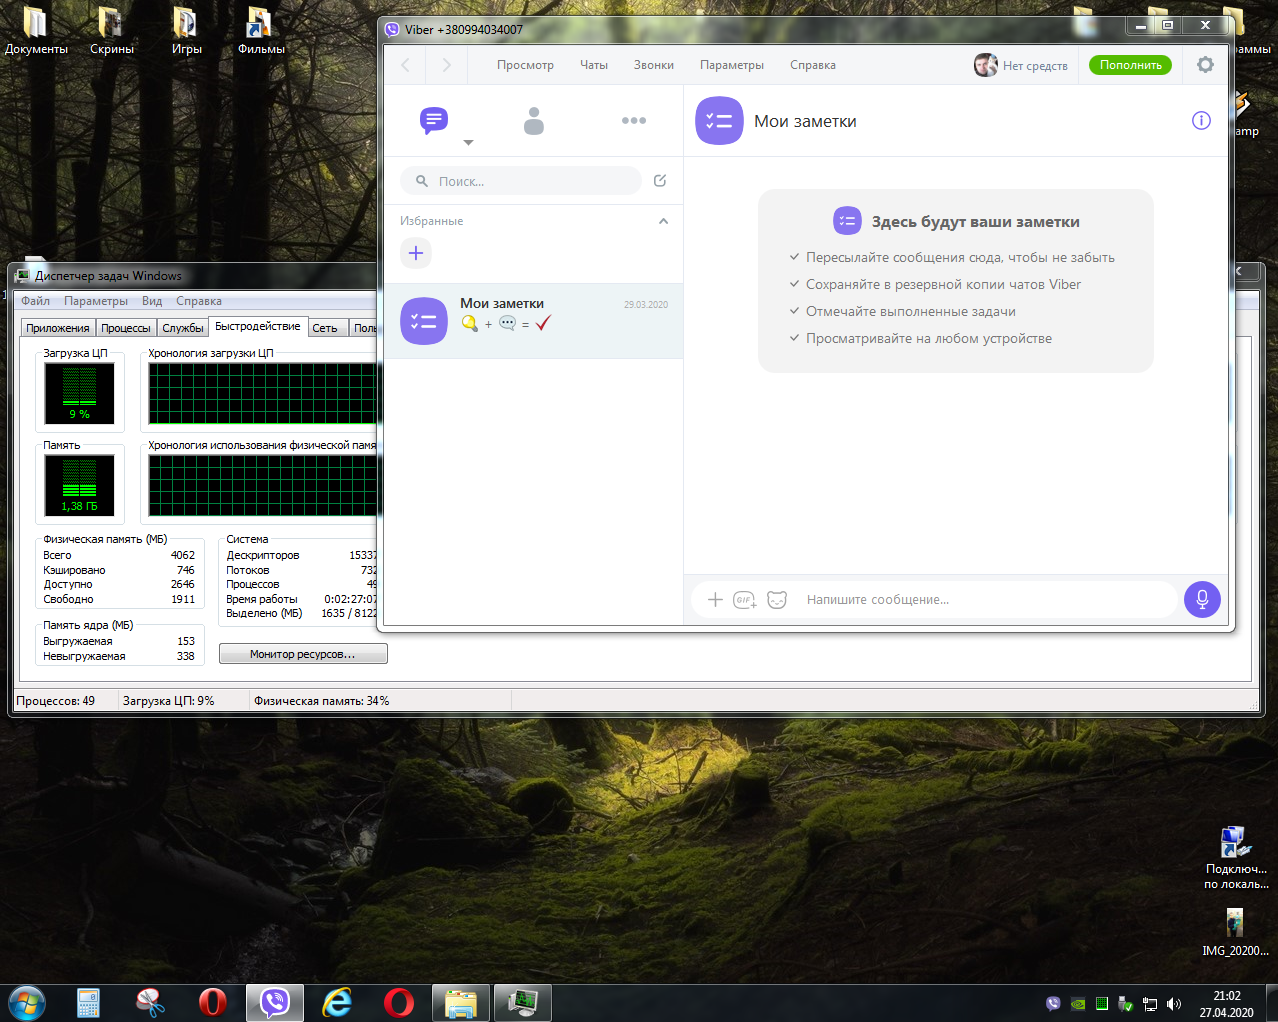The width and height of the screenshot is (1278, 1022).
Task: Expand the chats filter dropdown arrow
Action: tap(468, 143)
